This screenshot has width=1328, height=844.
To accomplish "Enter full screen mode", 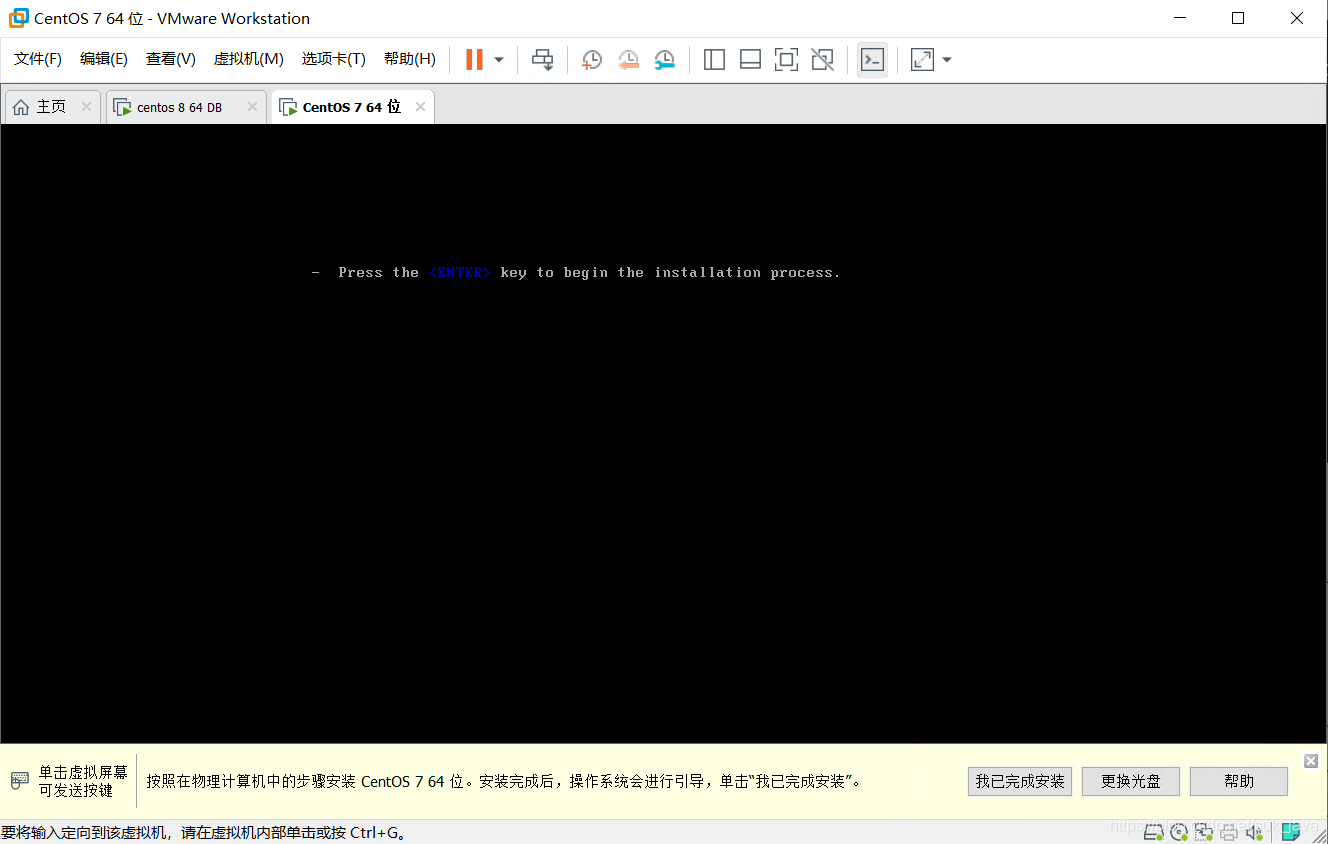I will coord(786,59).
